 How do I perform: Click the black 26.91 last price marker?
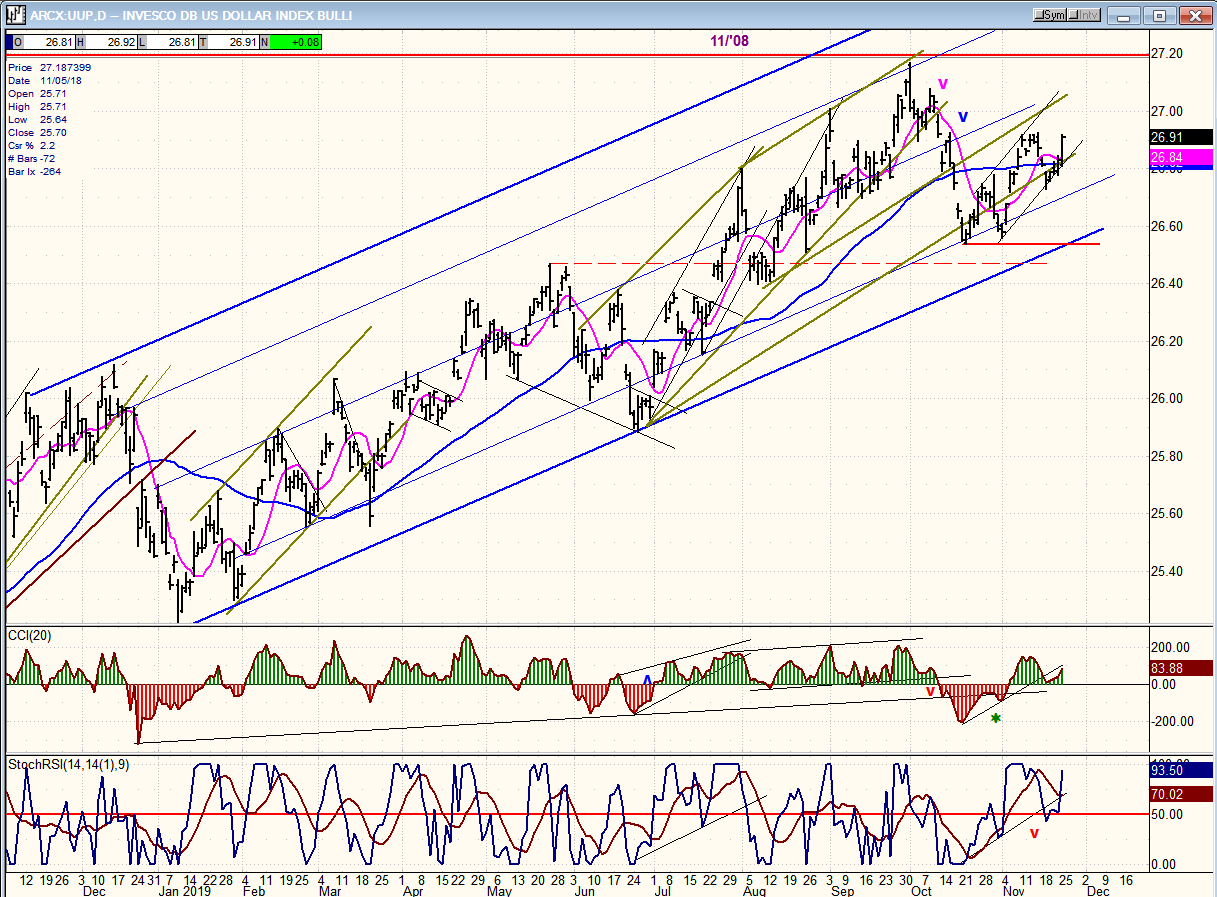[x=1167, y=138]
